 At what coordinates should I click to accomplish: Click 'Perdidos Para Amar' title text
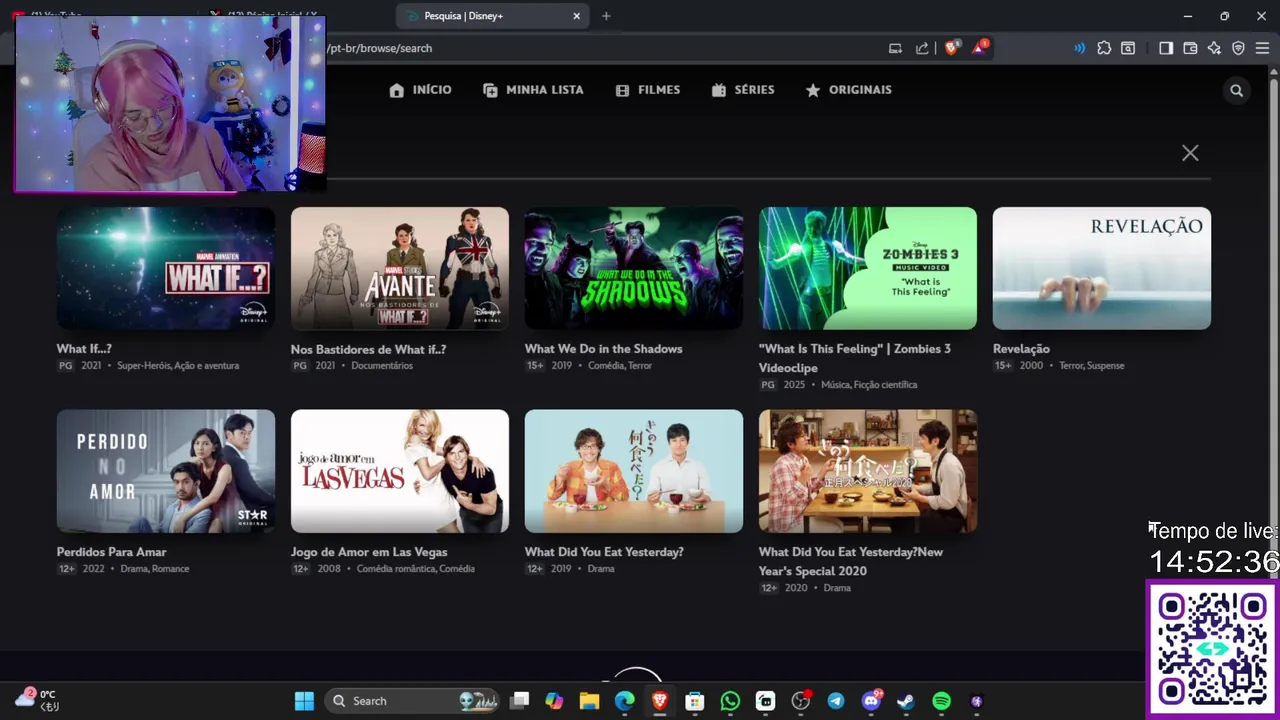(x=112, y=552)
